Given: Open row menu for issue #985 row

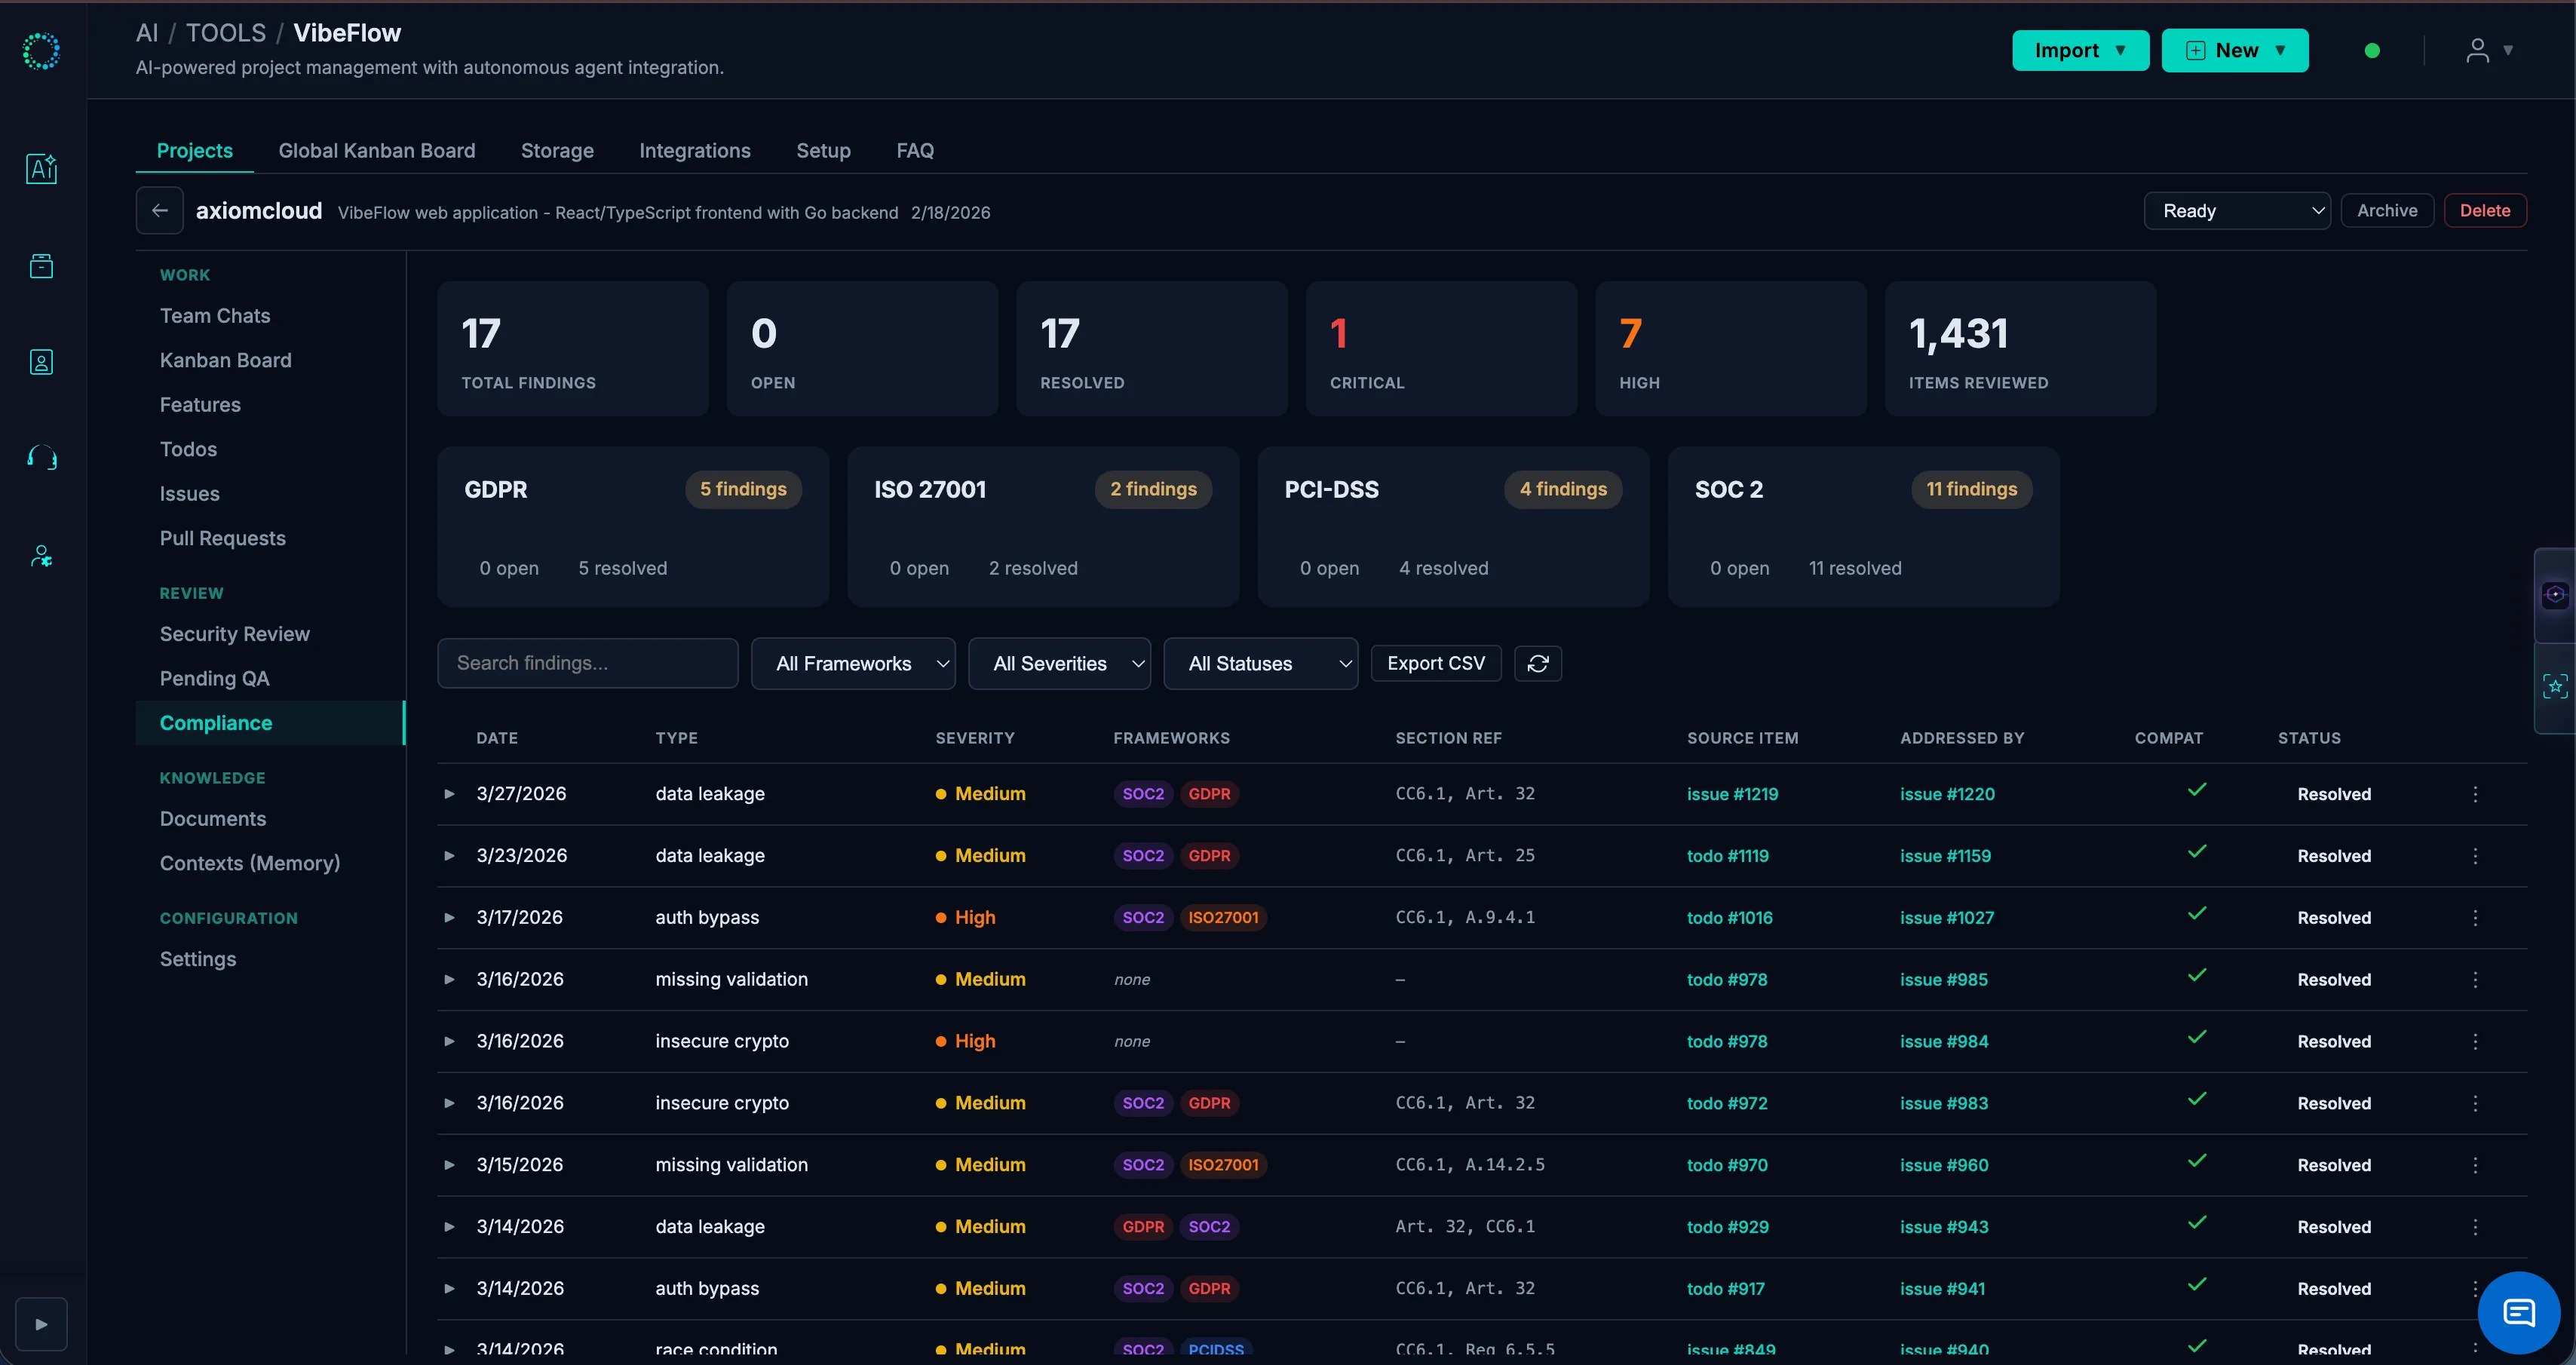Looking at the screenshot, I should (2475, 980).
